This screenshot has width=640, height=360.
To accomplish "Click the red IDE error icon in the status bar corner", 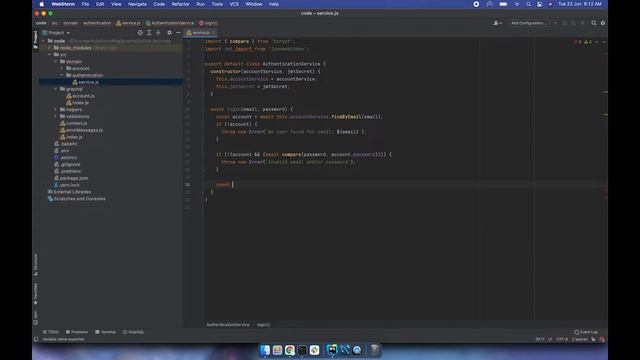I will click(x=602, y=339).
